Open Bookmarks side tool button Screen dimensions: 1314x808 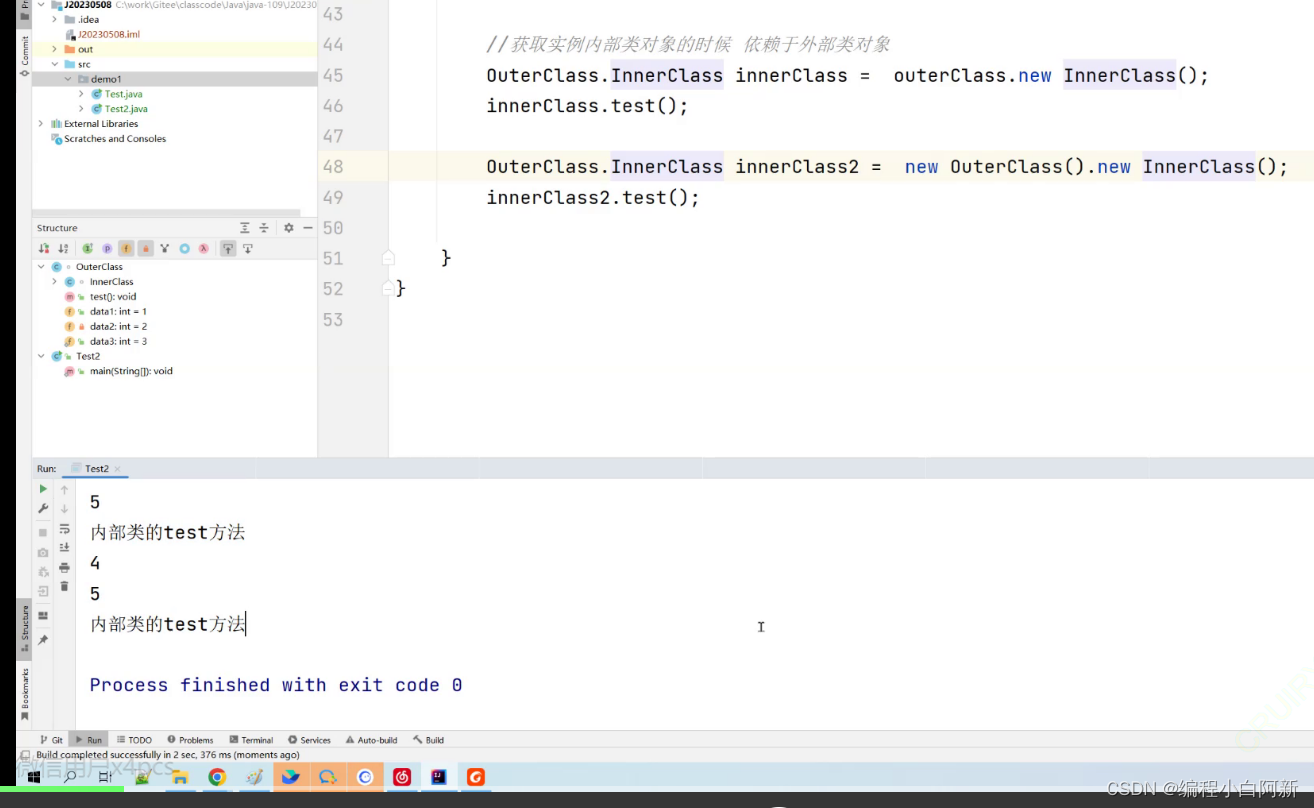pyautogui.click(x=24, y=694)
